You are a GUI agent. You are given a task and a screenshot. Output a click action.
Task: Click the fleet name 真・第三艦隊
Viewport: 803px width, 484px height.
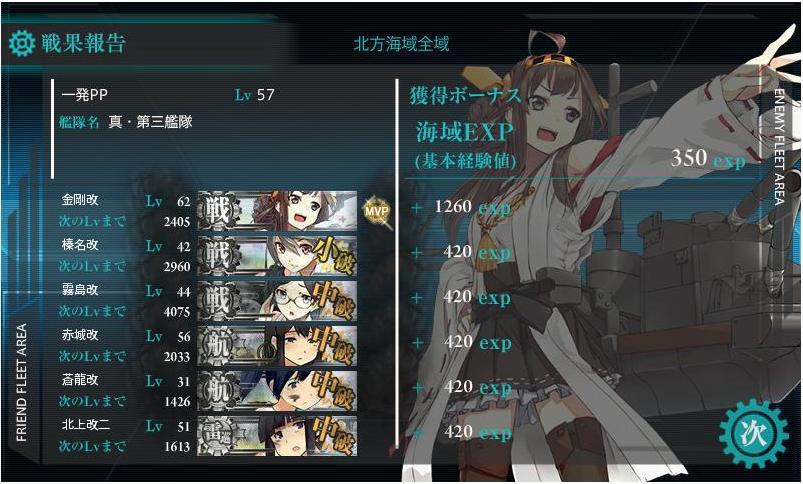tap(150, 123)
